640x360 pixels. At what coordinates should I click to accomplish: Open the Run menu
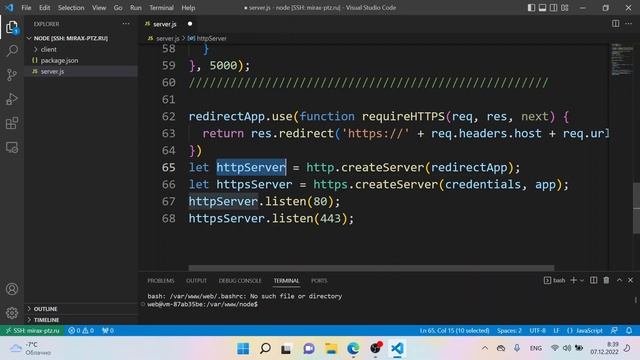coord(136,8)
